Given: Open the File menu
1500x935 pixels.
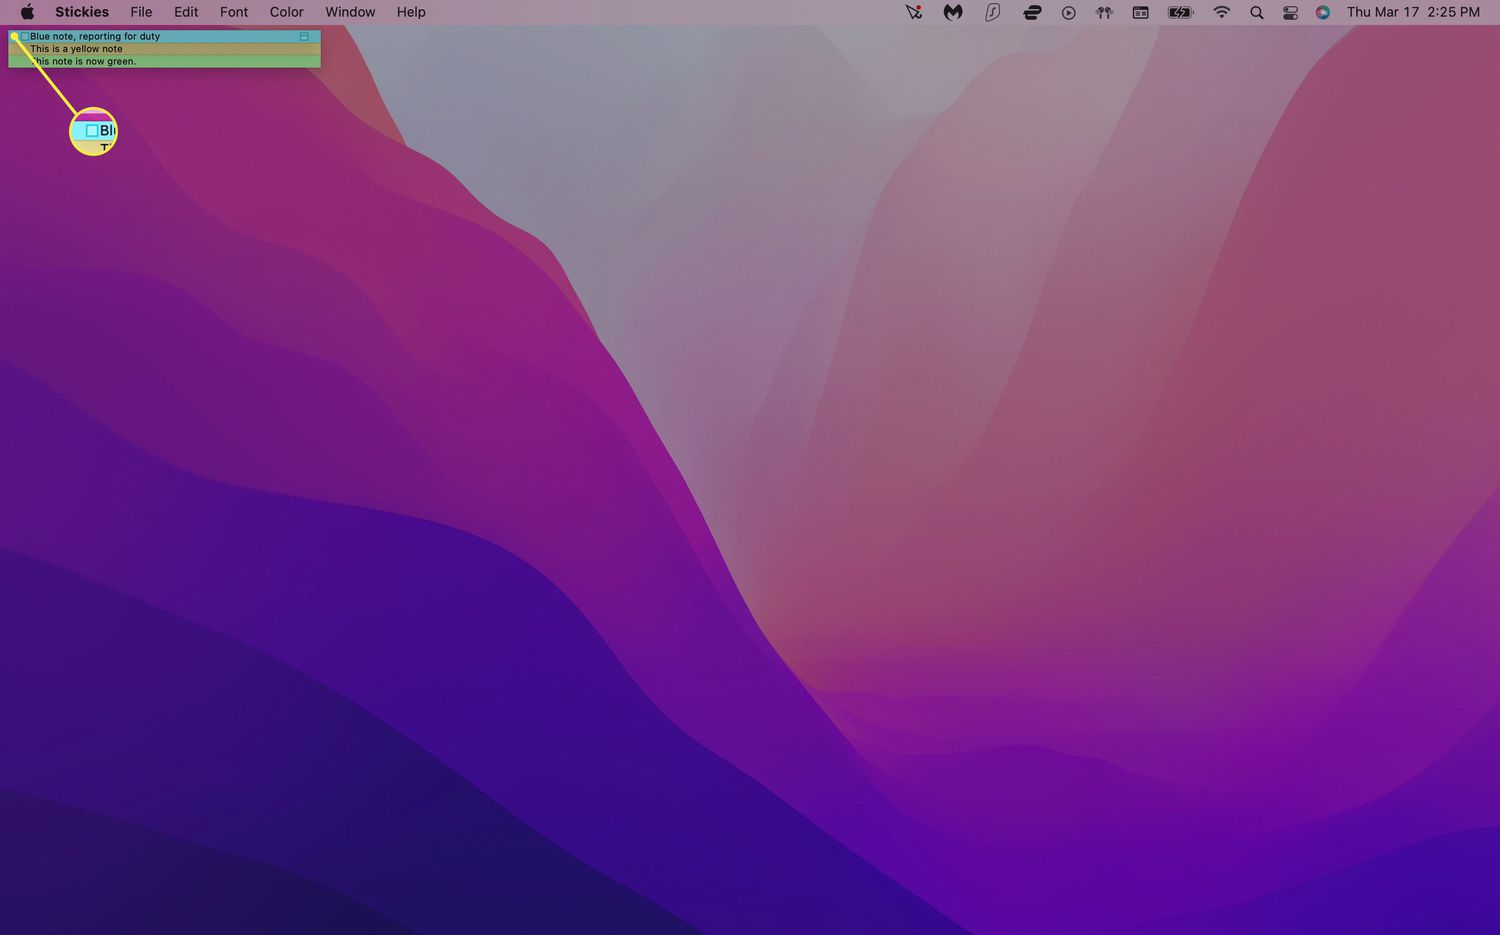Looking at the screenshot, I should (141, 12).
